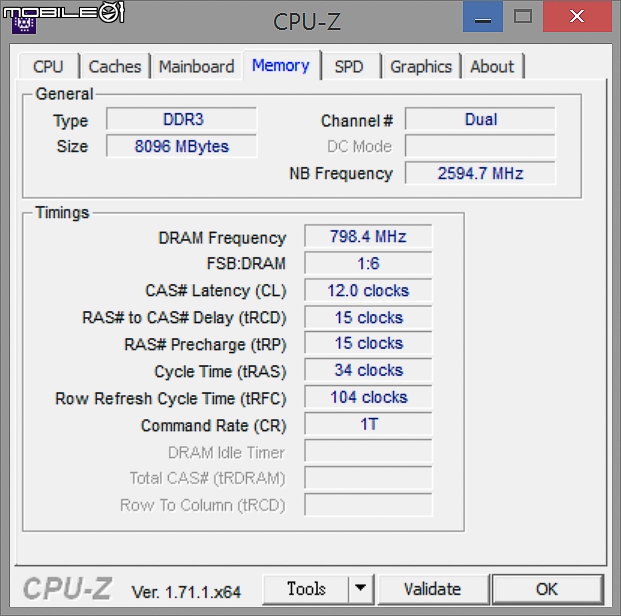621x616 pixels.
Task: Minimize the CPU-Z window
Action: click(x=483, y=16)
